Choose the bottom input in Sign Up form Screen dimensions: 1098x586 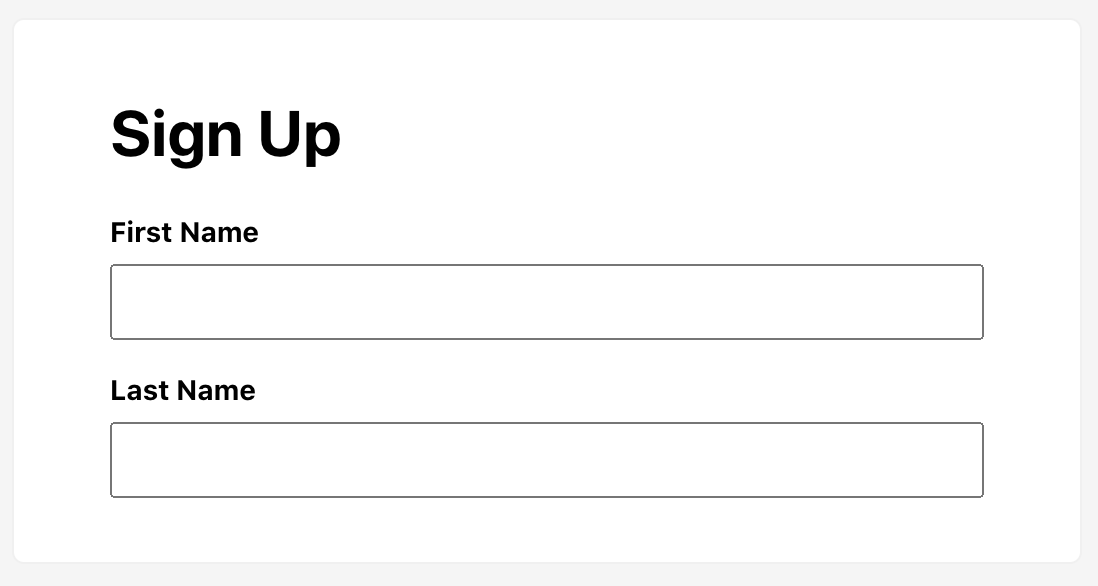point(546,460)
